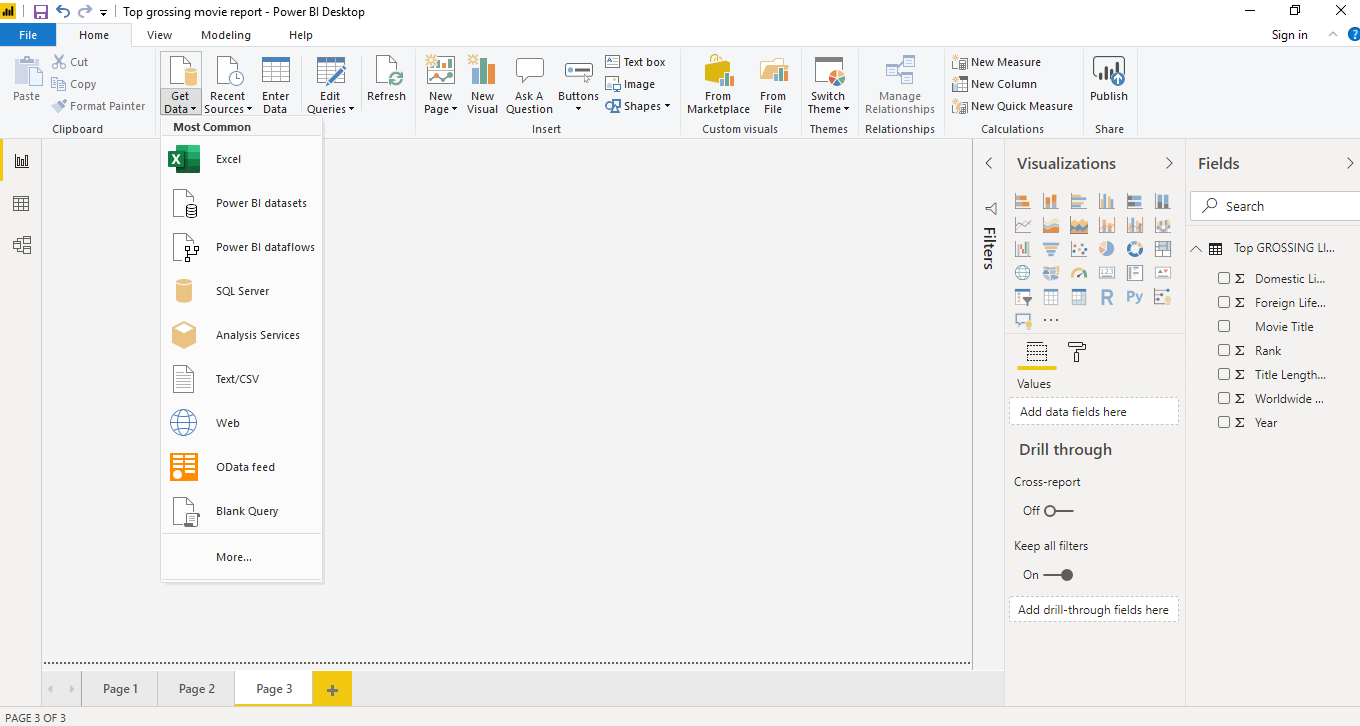Check the Foreign Life... field checkbox
1360x726 pixels.
(1224, 302)
